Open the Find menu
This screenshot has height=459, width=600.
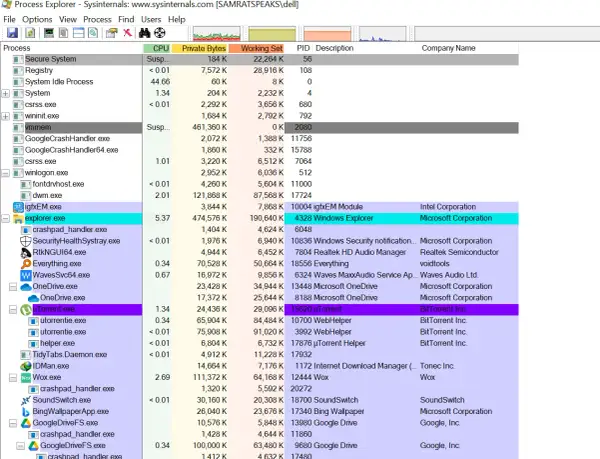click(126, 19)
